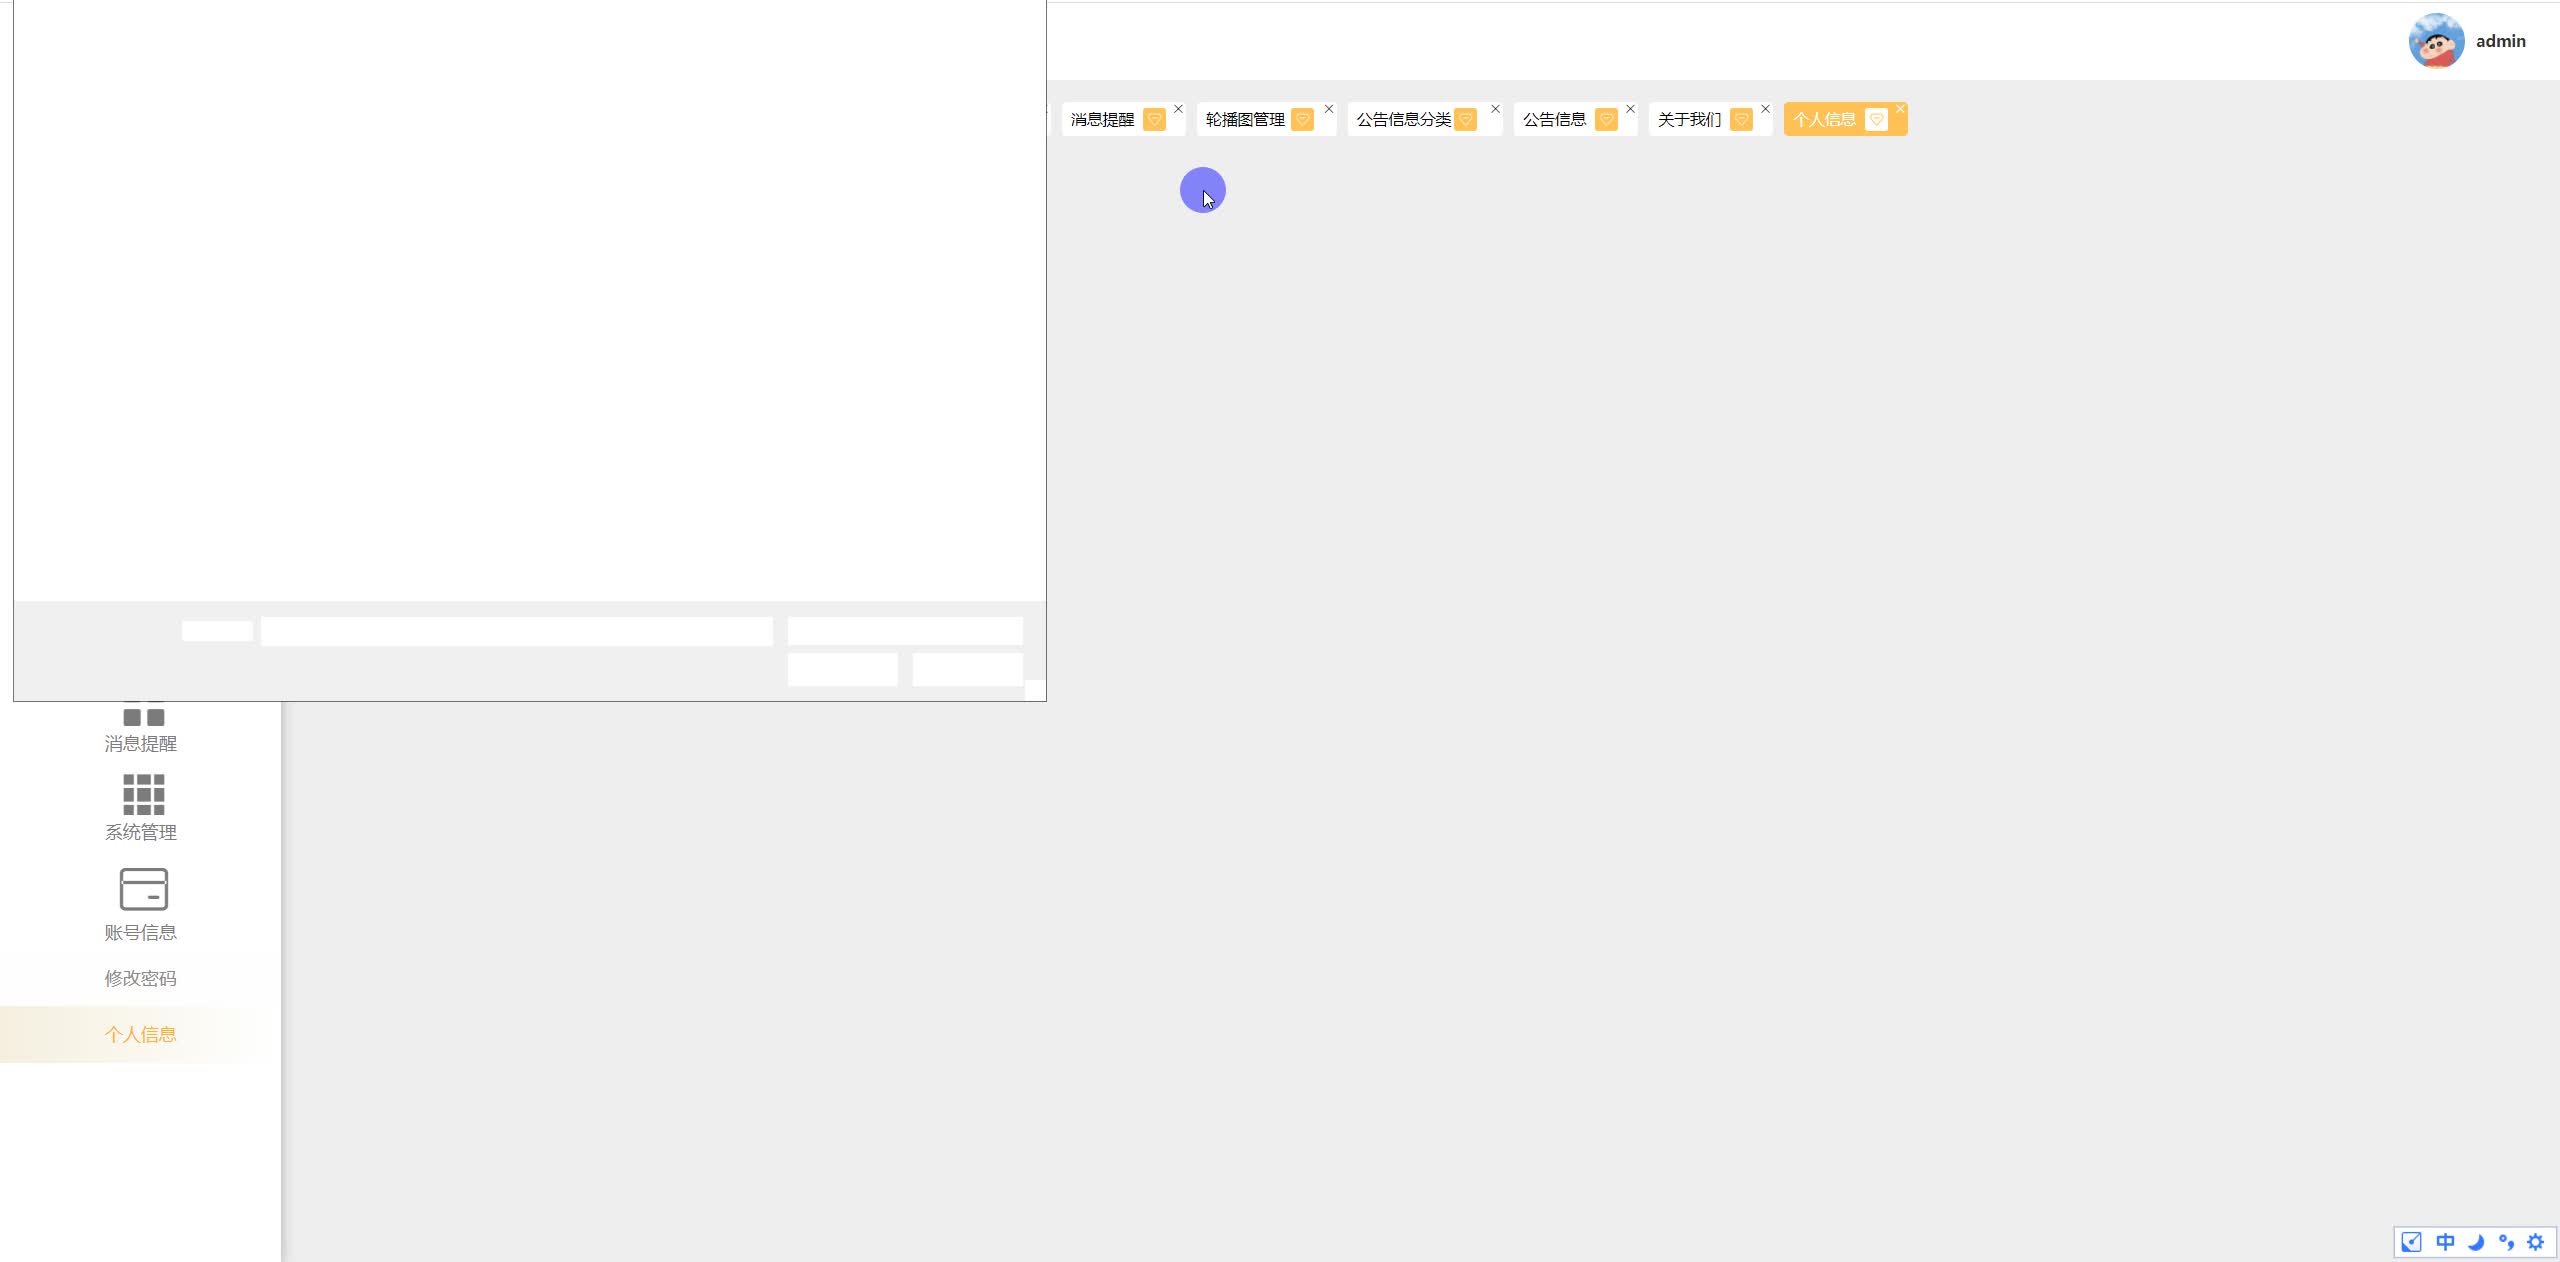
Task: Expand the 账号信息 sidebar menu
Action: point(141,932)
